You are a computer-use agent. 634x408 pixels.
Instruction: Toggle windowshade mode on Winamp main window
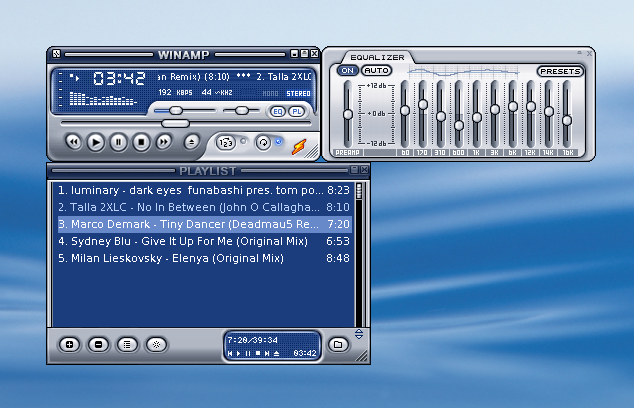(x=304, y=53)
